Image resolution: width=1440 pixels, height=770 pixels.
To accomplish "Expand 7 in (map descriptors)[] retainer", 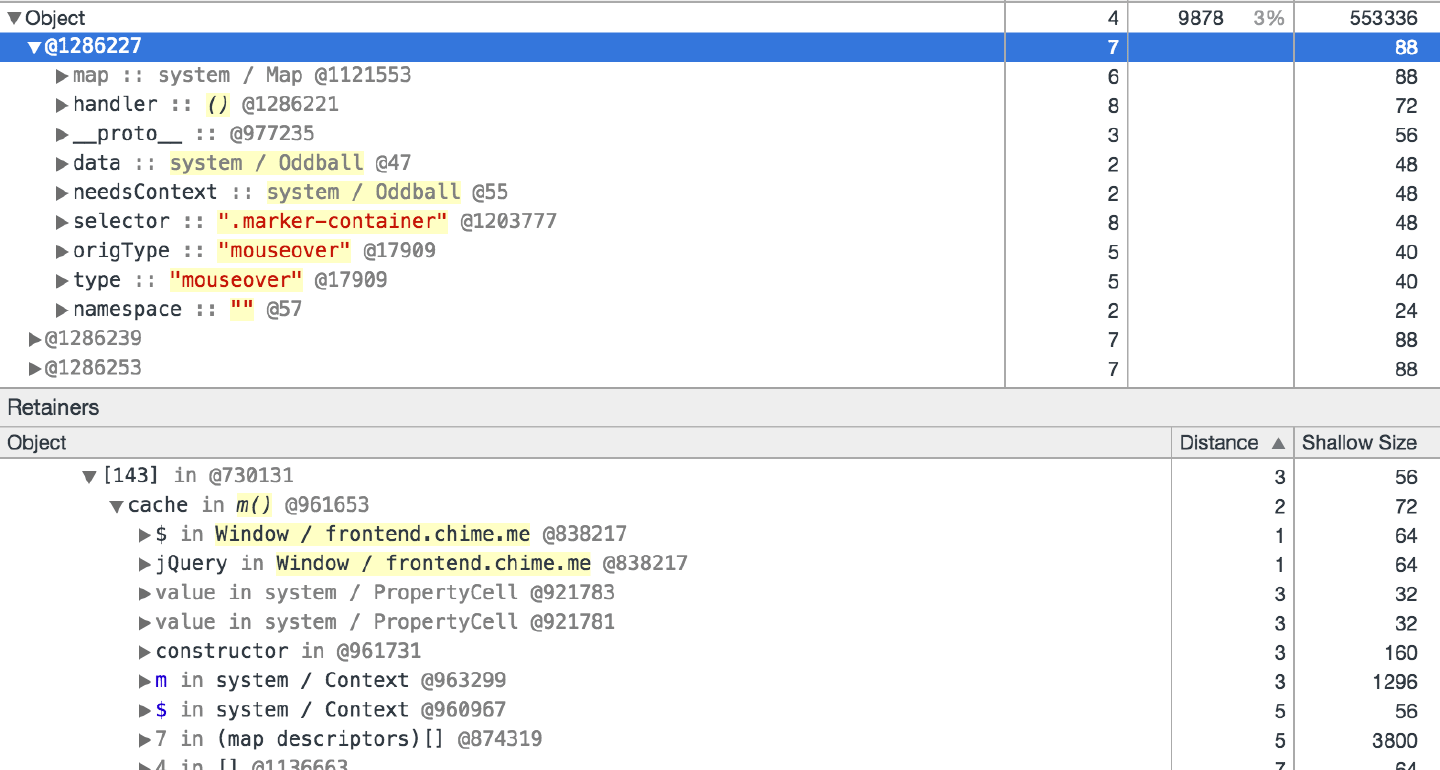I will pyautogui.click(x=145, y=740).
